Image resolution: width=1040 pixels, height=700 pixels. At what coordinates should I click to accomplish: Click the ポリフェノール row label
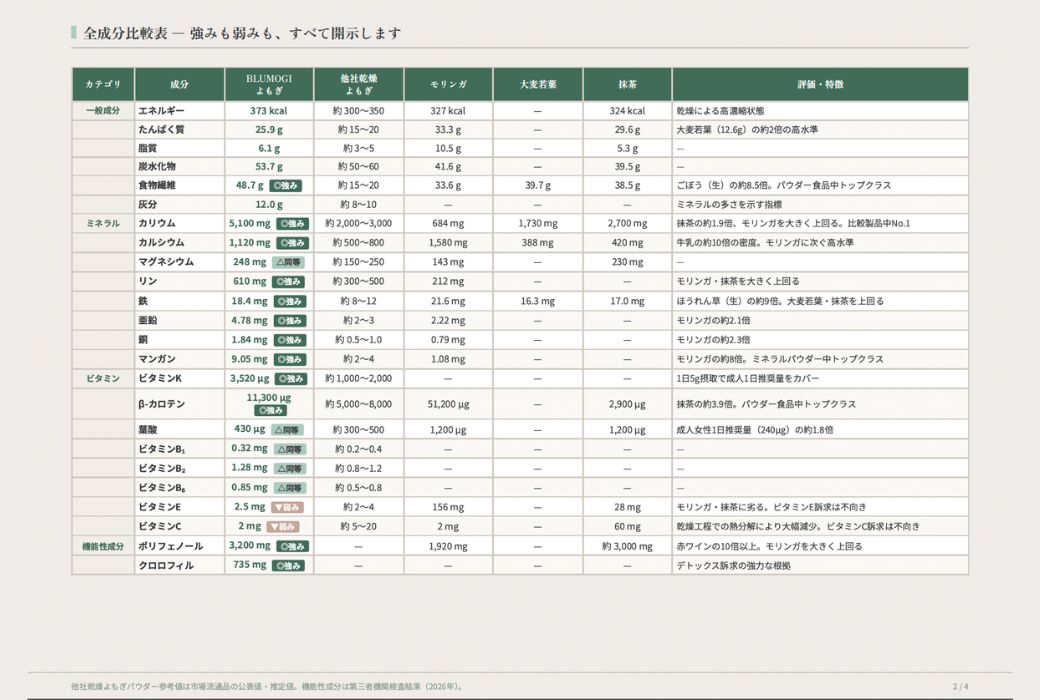[170, 546]
